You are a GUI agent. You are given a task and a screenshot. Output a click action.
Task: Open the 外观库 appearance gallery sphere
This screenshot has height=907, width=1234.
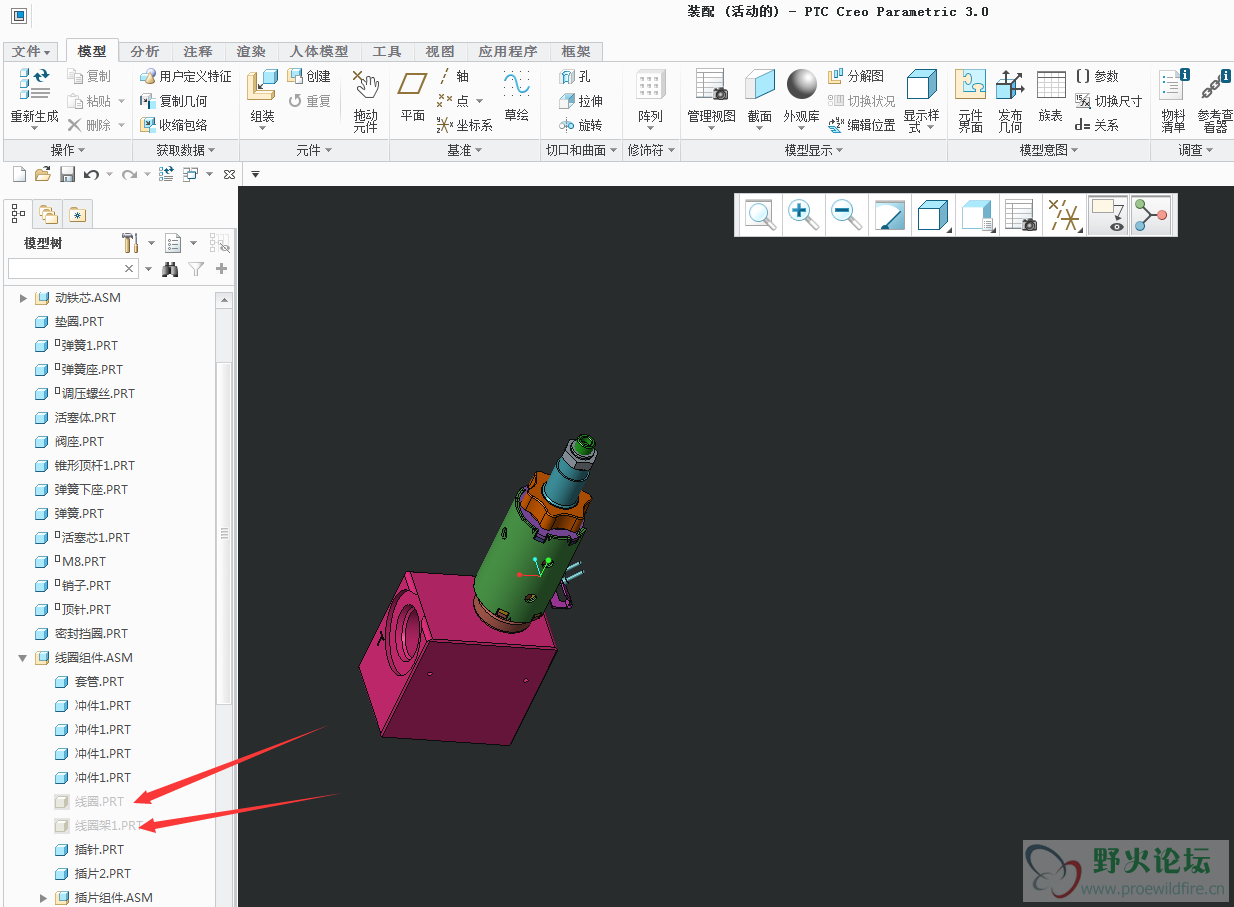pos(802,85)
